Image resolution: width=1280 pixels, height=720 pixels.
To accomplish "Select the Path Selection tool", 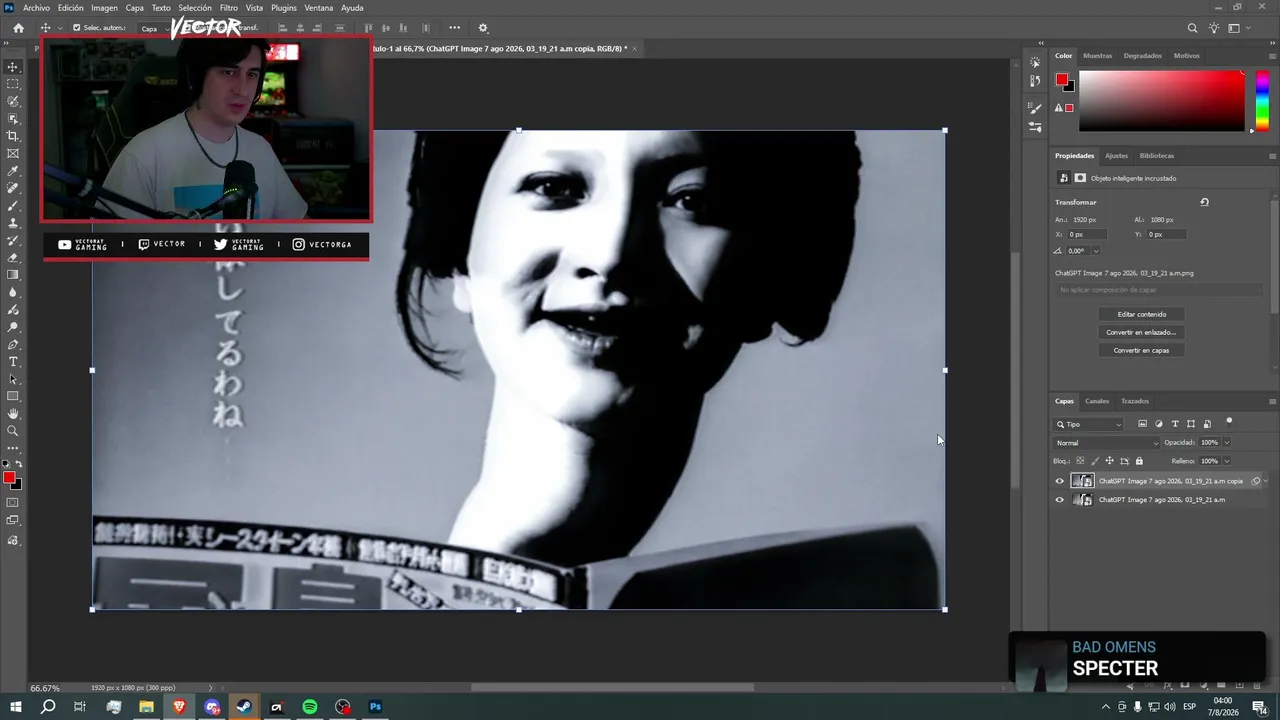I will 13,379.
